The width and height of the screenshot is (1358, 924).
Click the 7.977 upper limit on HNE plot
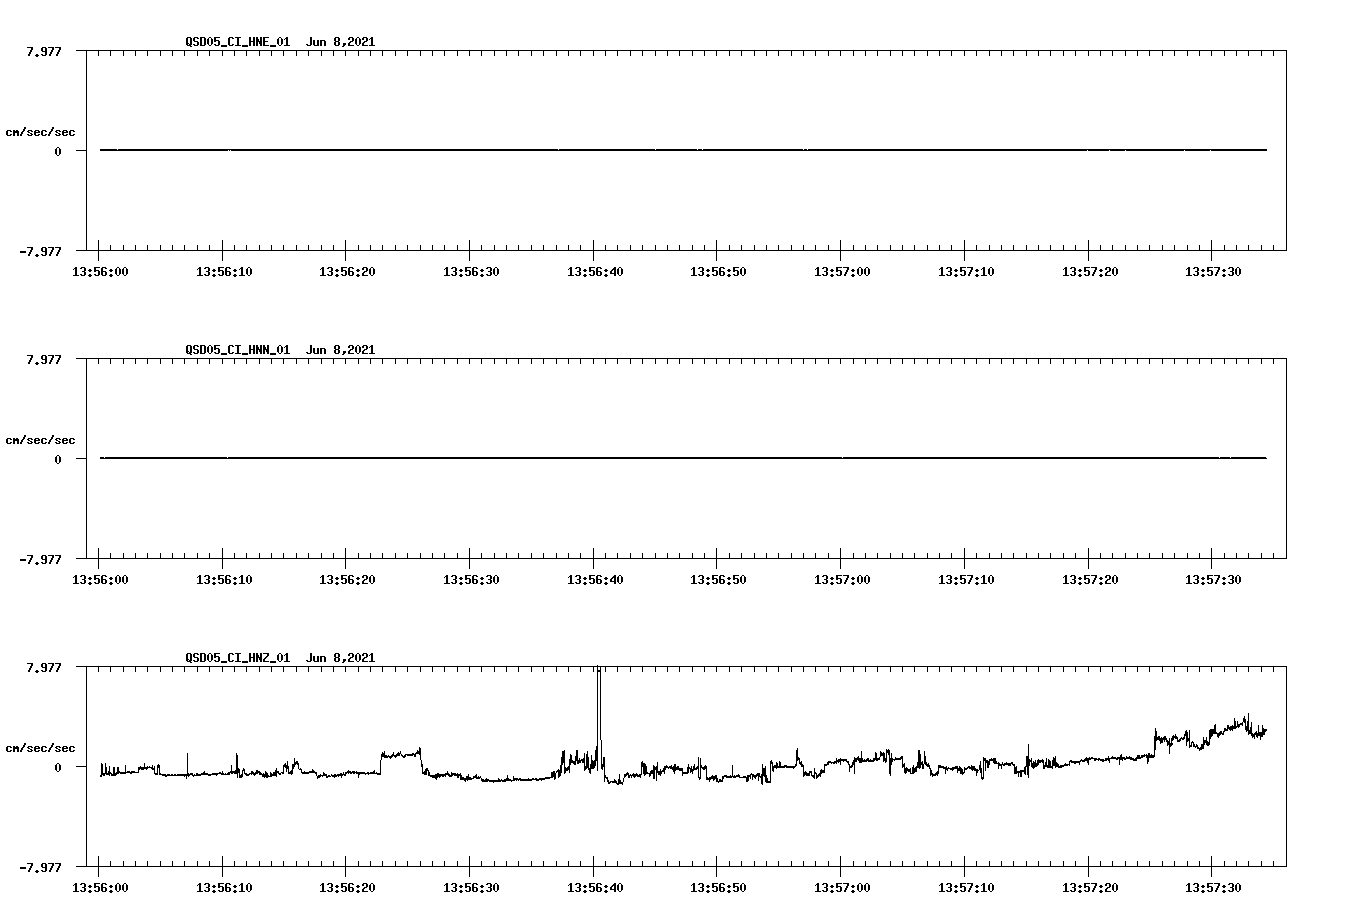(x=45, y=51)
